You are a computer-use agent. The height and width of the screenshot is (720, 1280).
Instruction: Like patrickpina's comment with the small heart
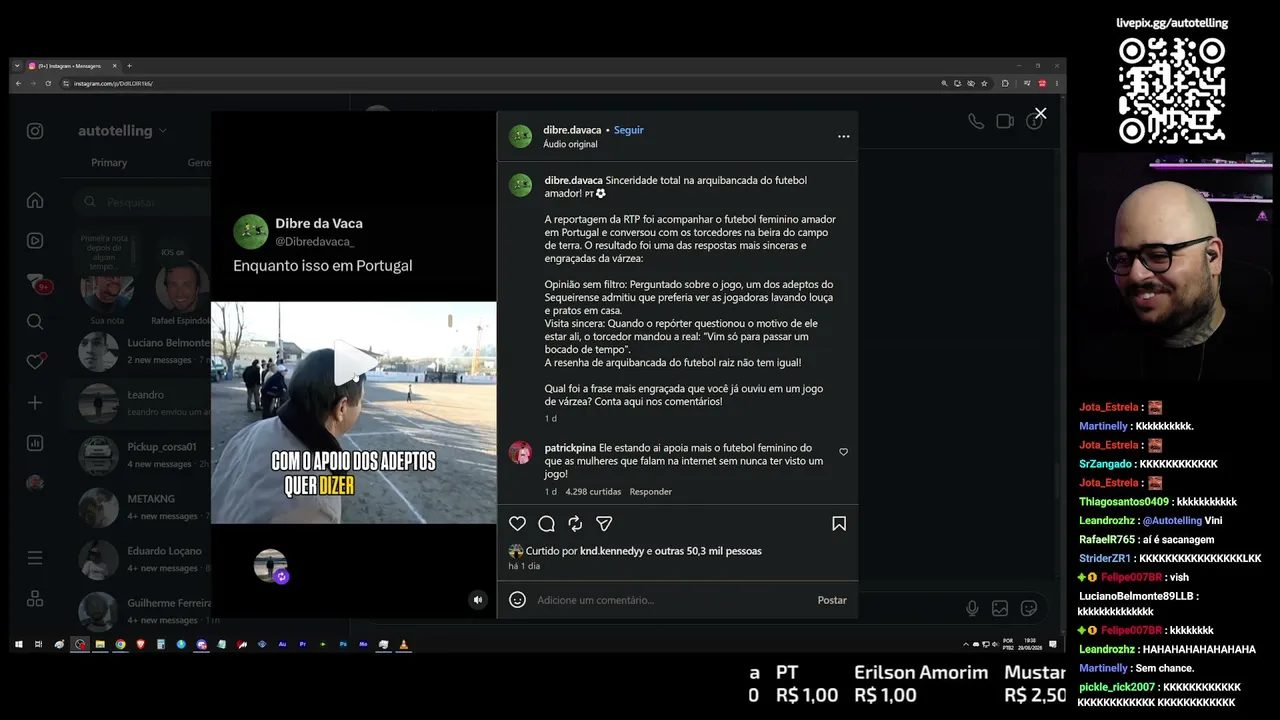pos(843,452)
